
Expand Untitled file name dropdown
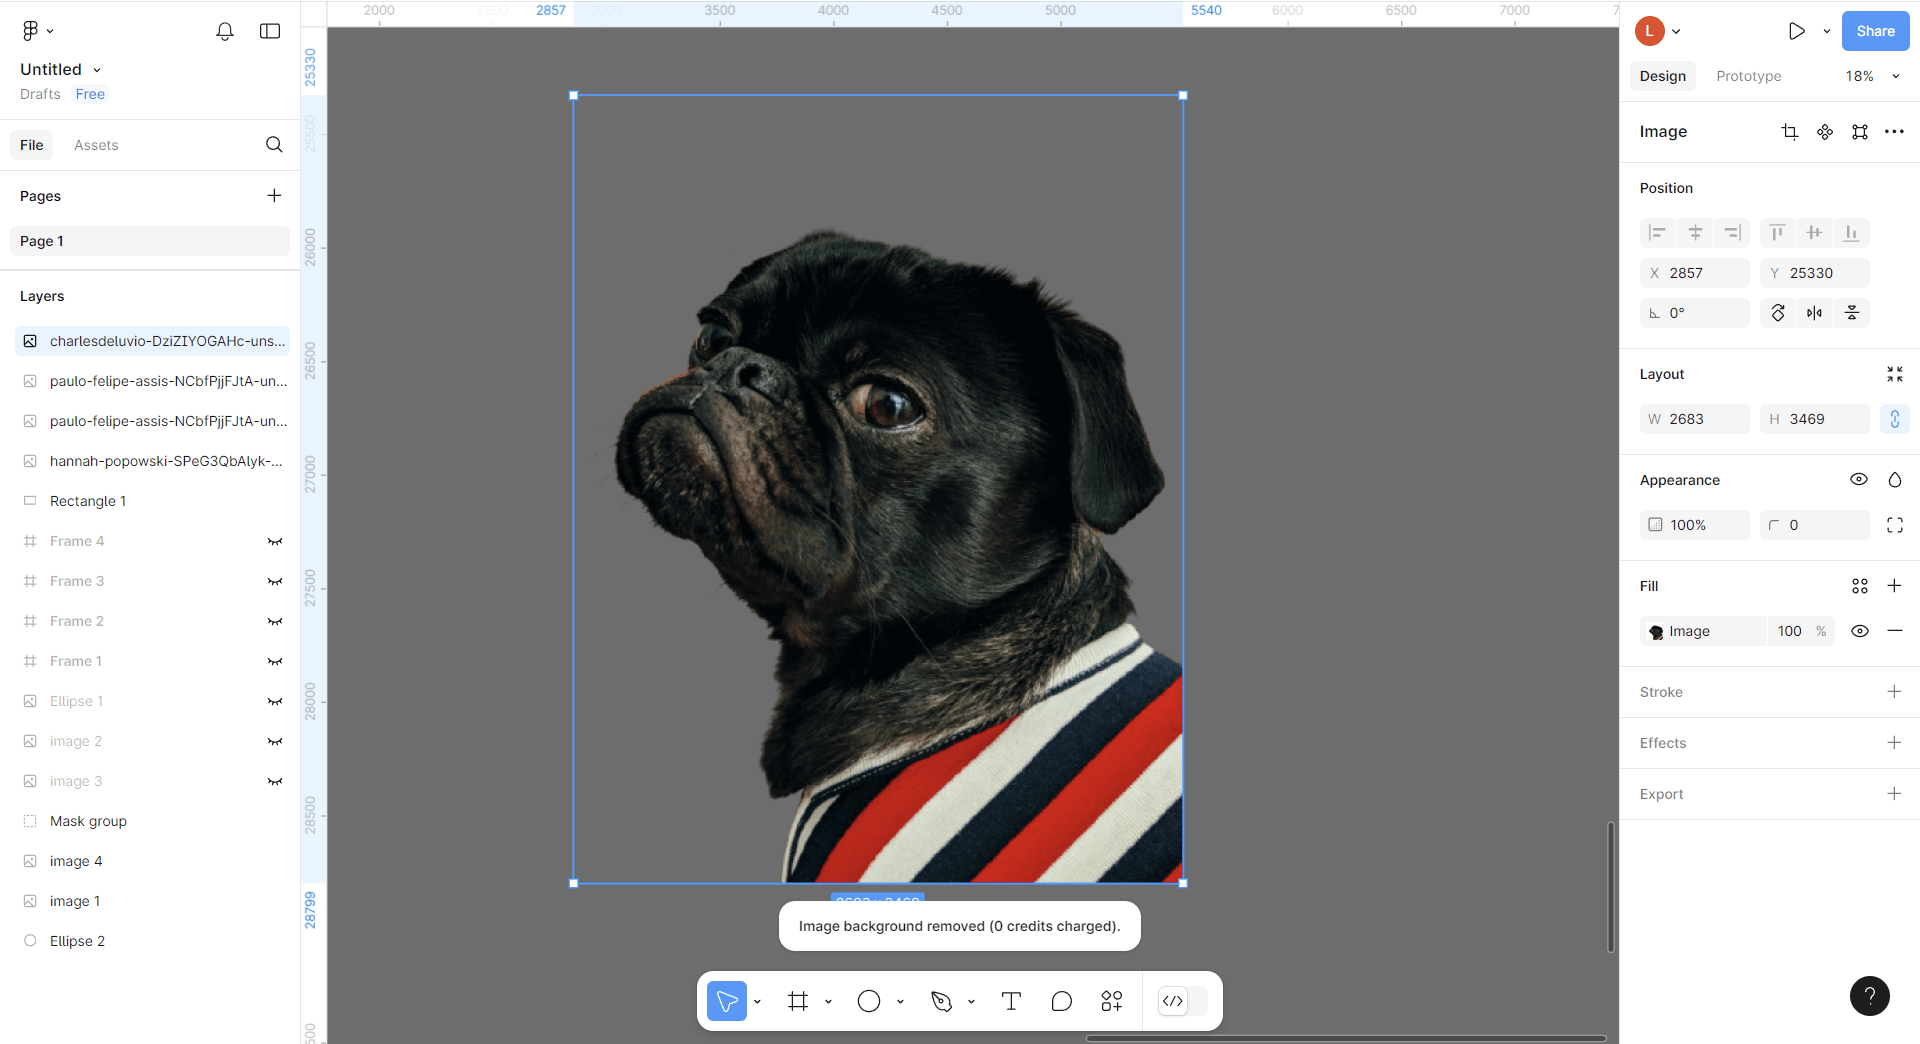pyautogui.click(x=97, y=70)
